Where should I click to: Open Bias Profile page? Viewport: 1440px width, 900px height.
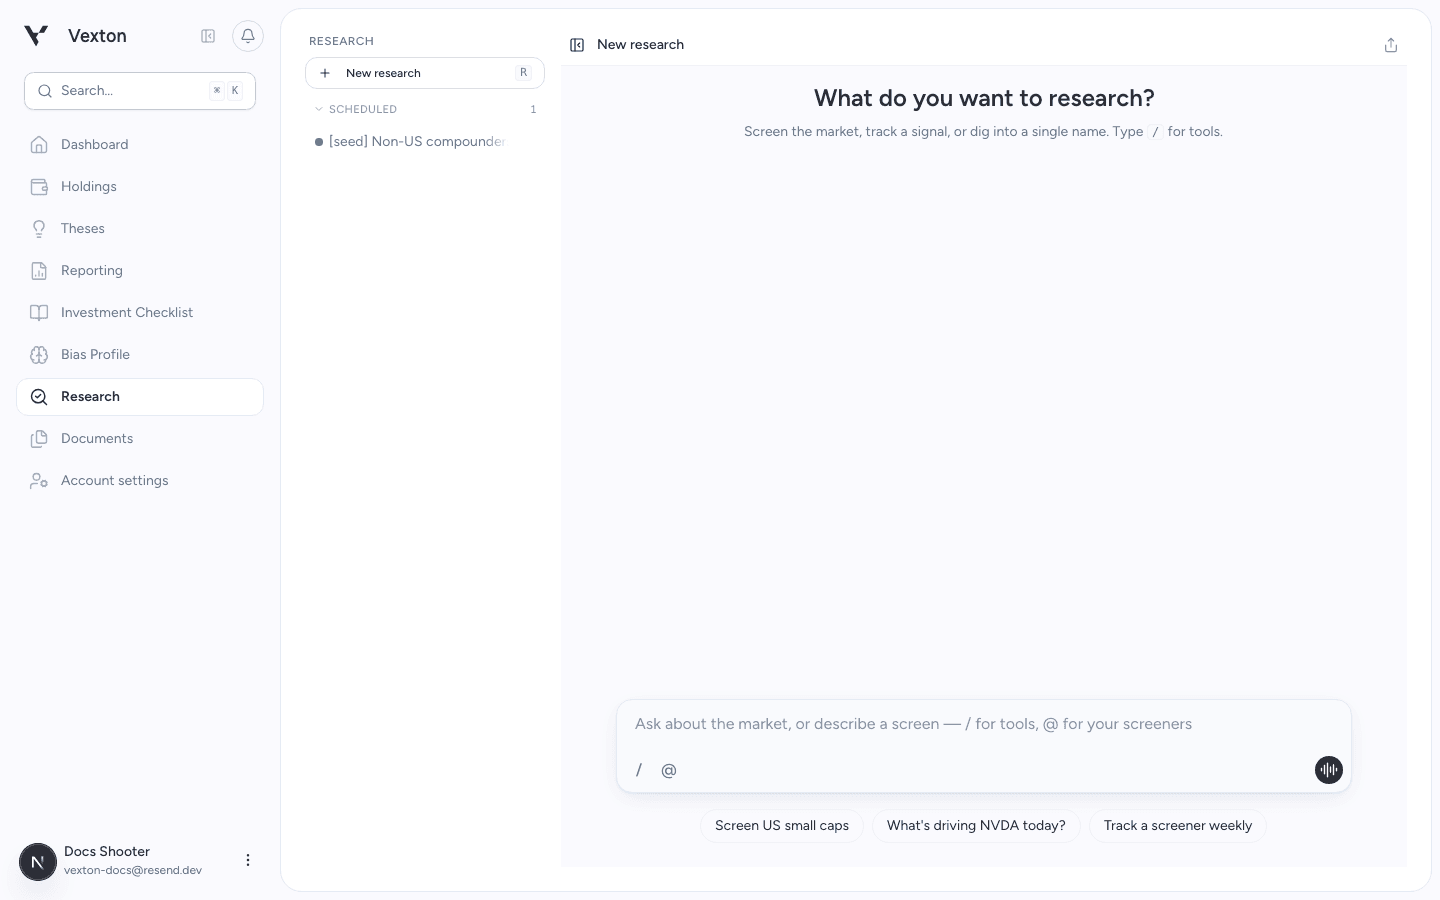click(x=140, y=355)
